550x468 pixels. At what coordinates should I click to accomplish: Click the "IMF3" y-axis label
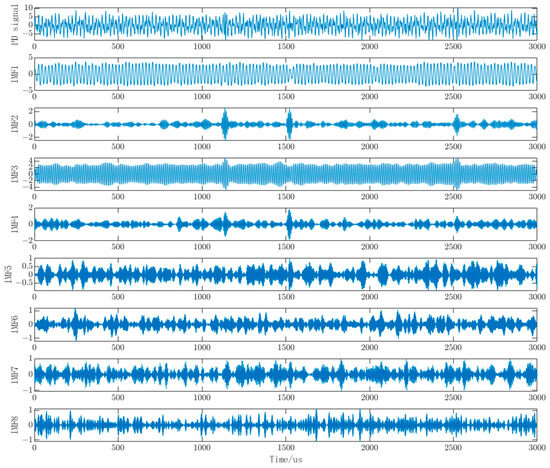15,174
